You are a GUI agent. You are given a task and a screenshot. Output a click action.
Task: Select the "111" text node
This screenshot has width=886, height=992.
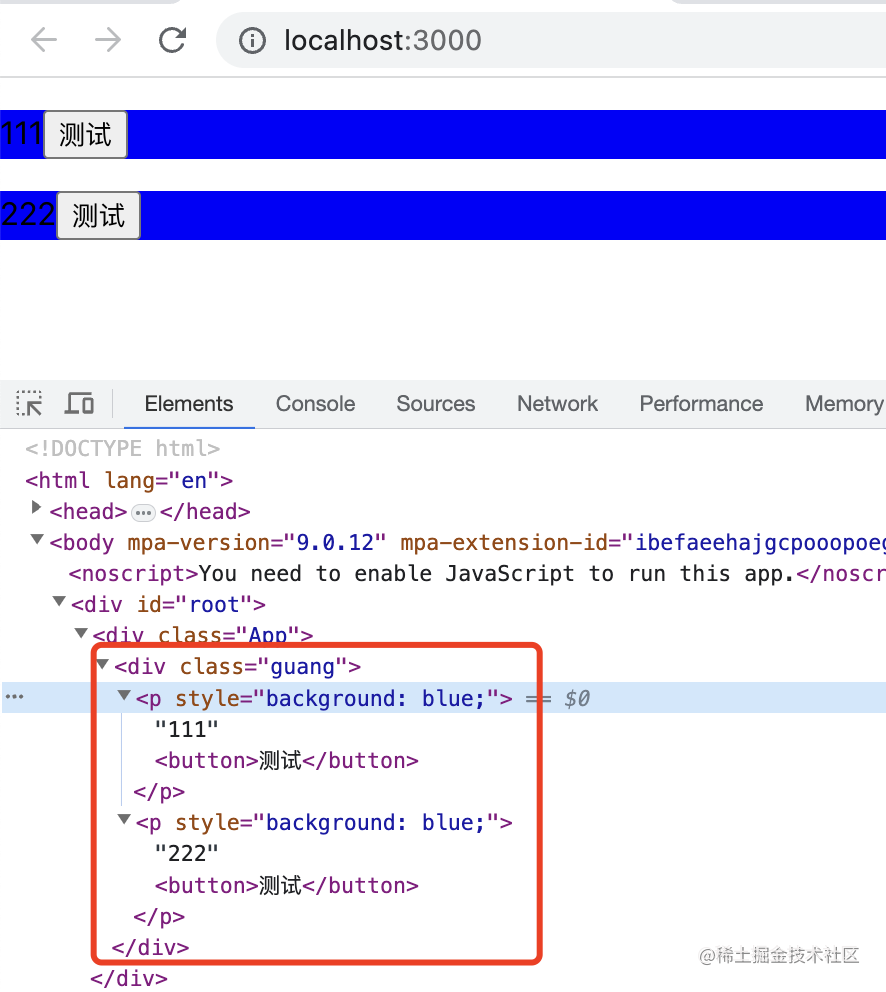pos(187,729)
